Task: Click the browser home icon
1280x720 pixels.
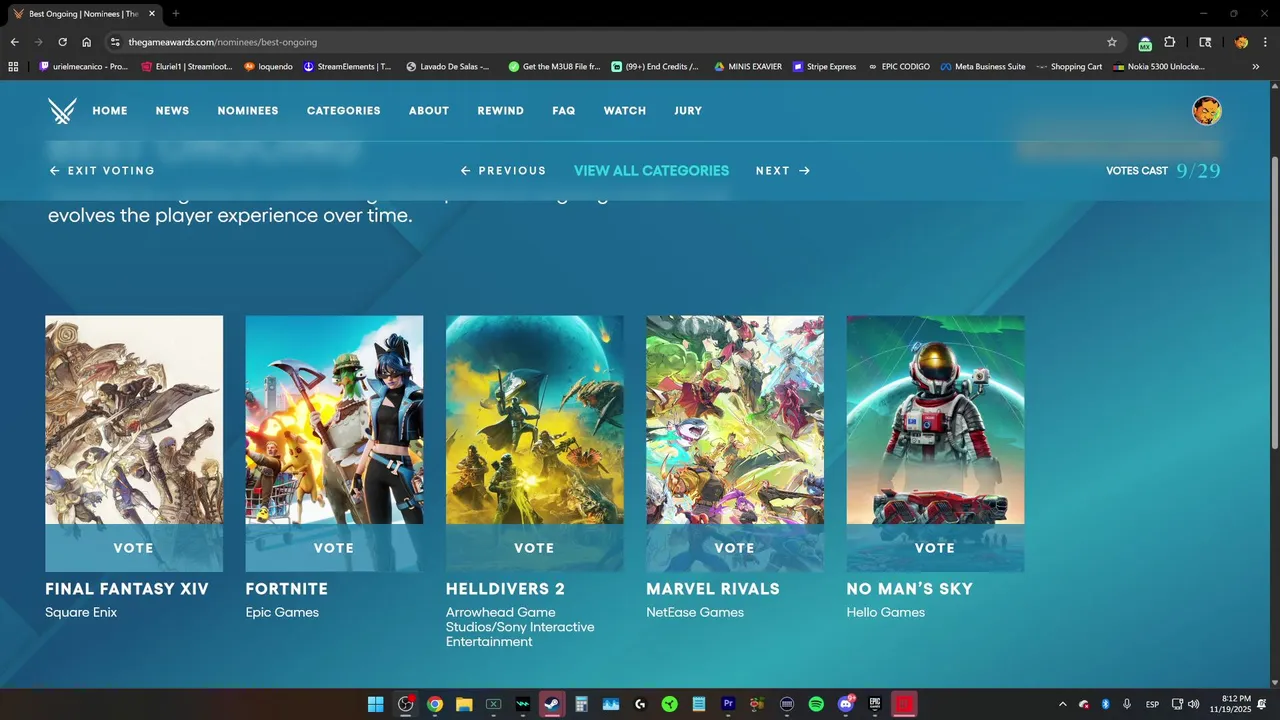Action: (87, 42)
